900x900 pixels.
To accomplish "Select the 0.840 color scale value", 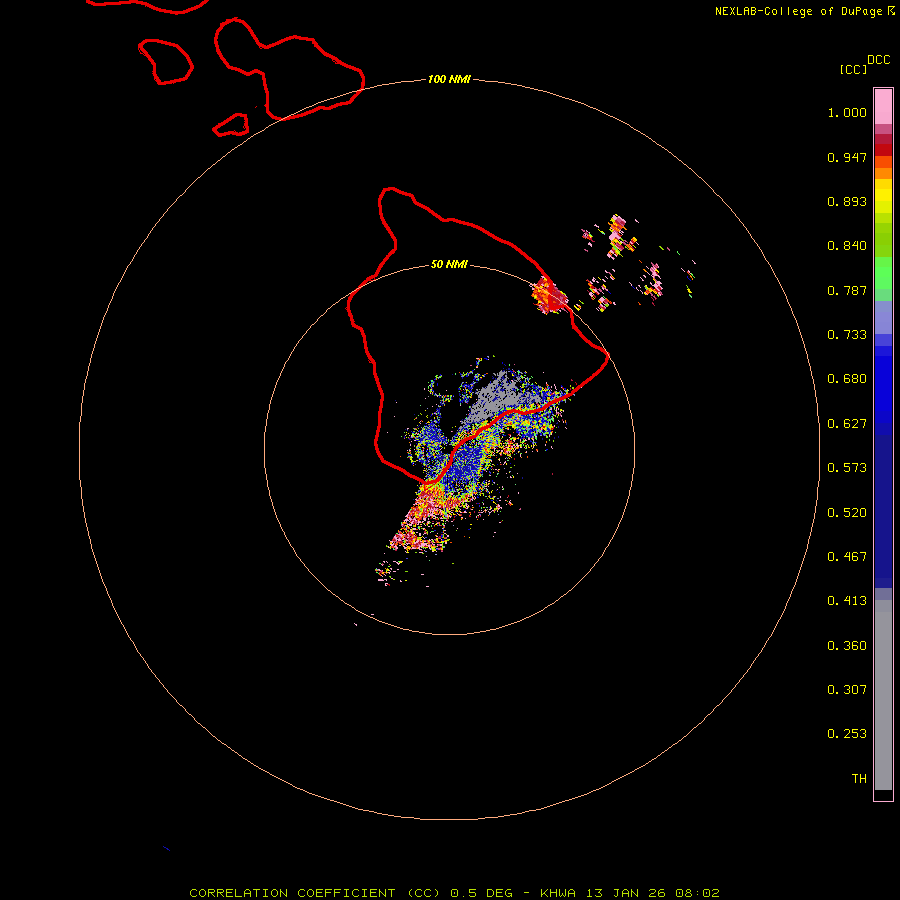I will point(847,246).
